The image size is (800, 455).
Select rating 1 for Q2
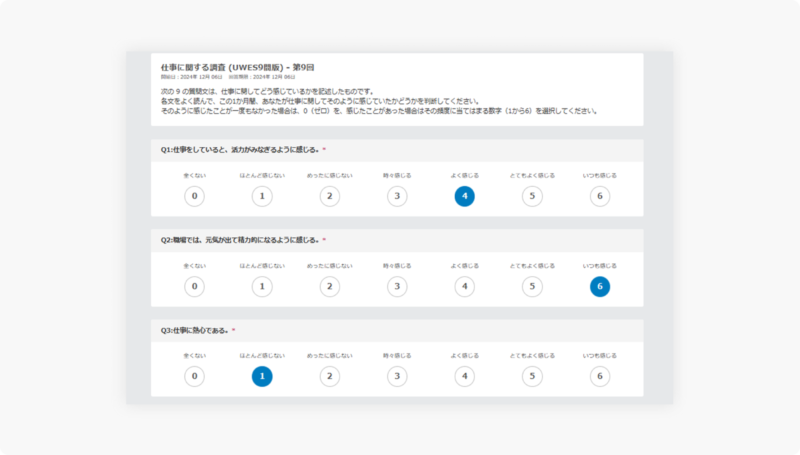(262, 286)
